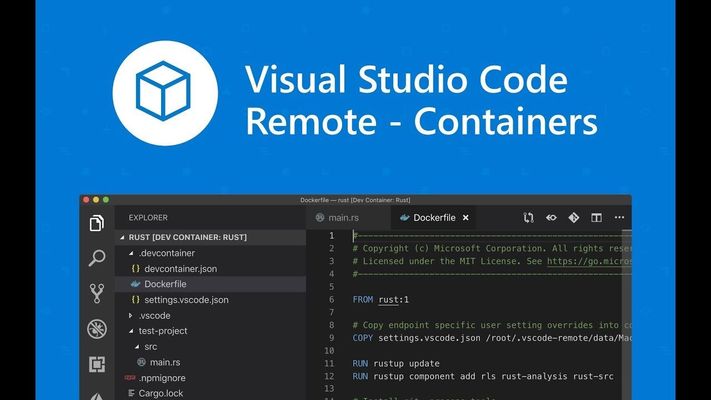This screenshot has width=711, height=400.
Task: Open the Debug view icon
Action: [97, 329]
